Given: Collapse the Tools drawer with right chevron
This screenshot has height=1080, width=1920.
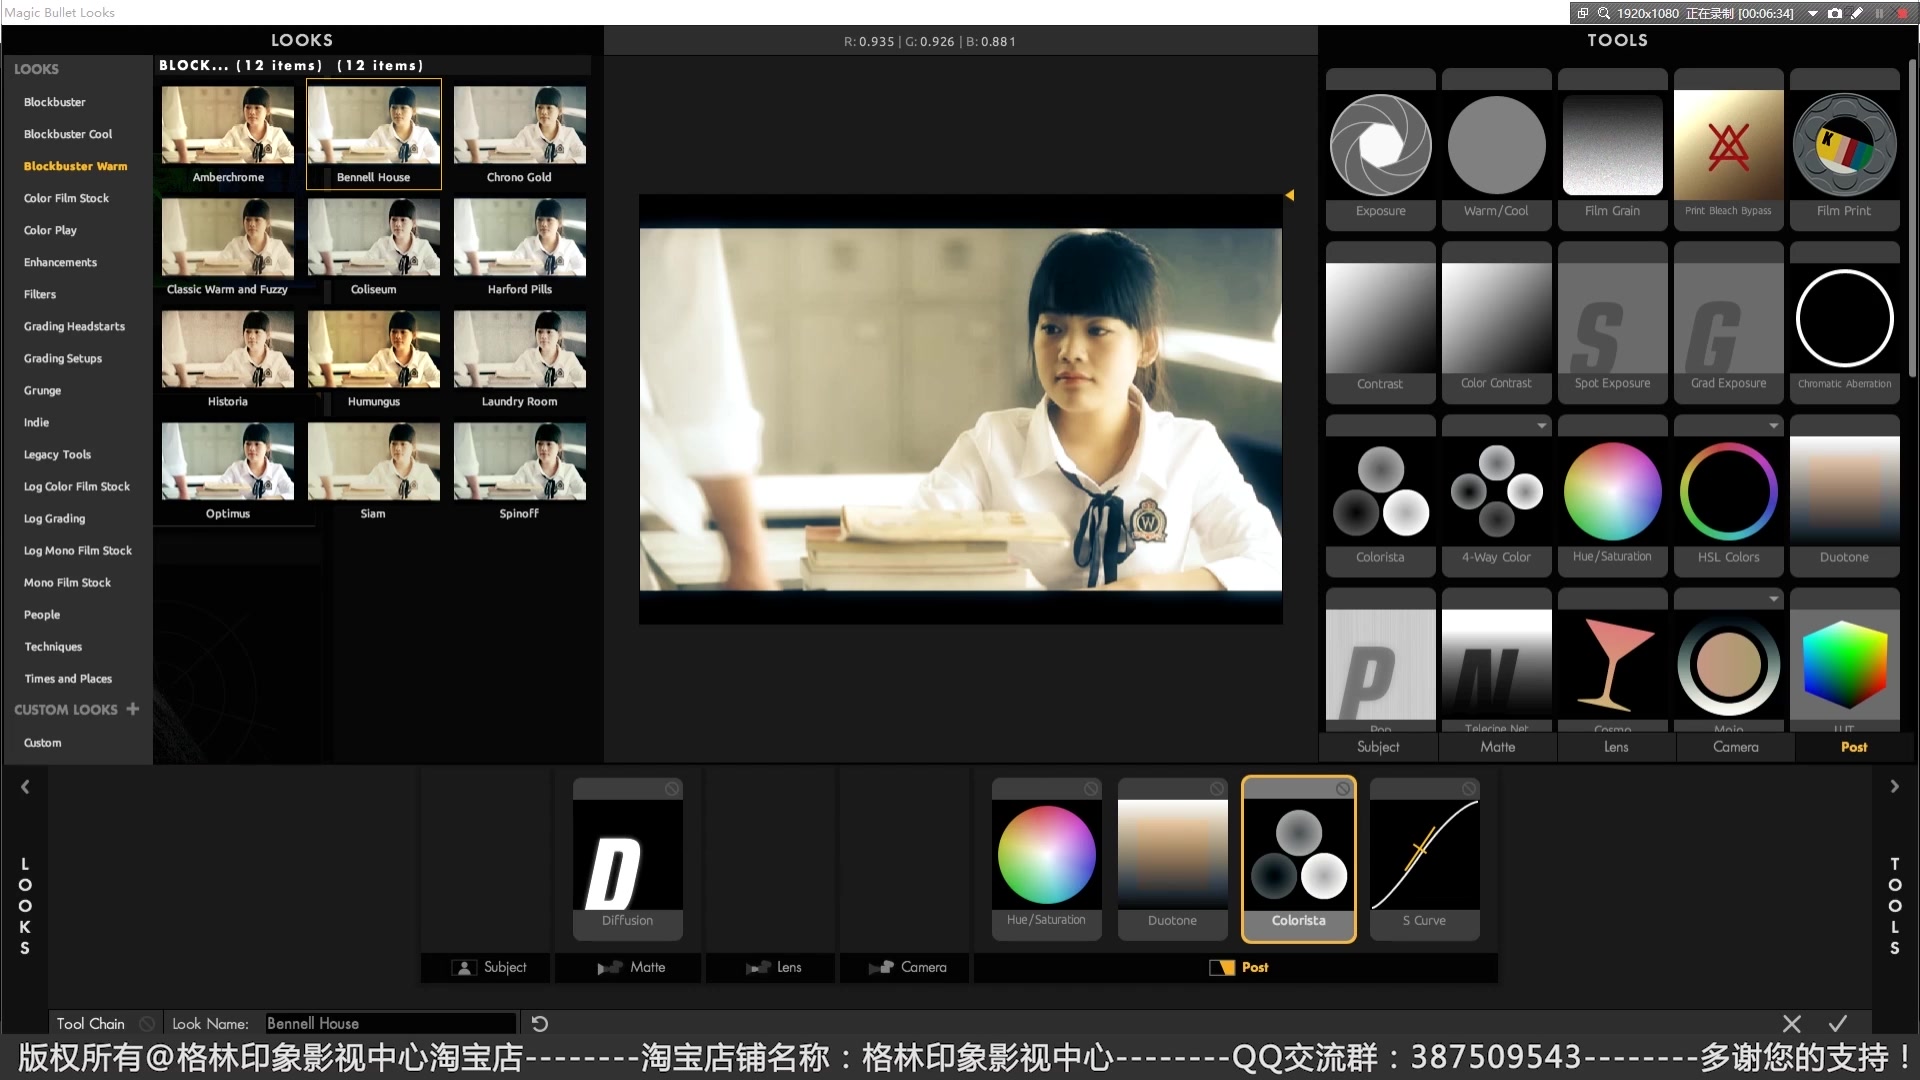Looking at the screenshot, I should (1894, 787).
